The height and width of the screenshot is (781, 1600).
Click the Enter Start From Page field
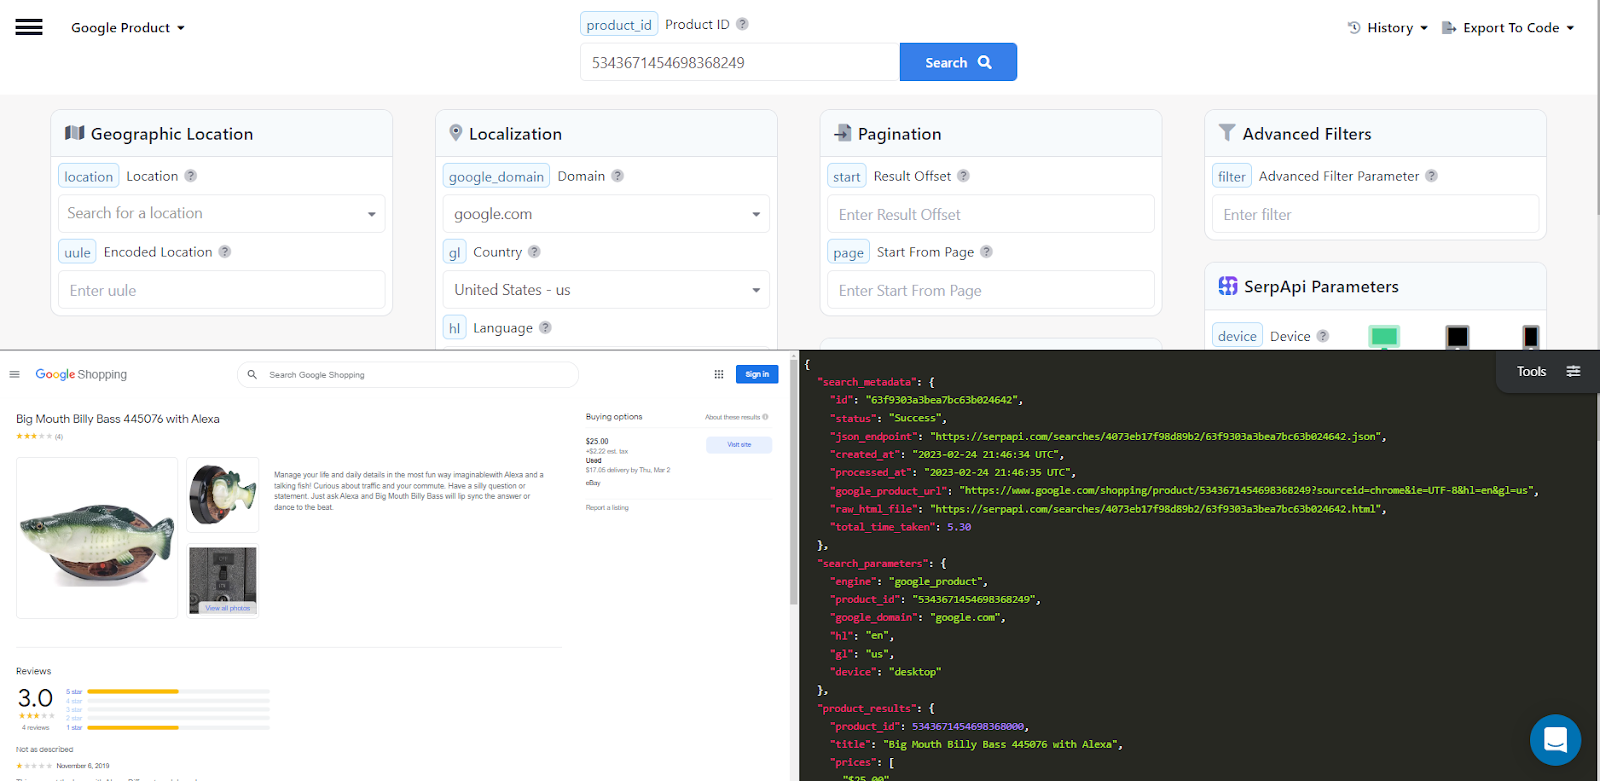pyautogui.click(x=991, y=290)
